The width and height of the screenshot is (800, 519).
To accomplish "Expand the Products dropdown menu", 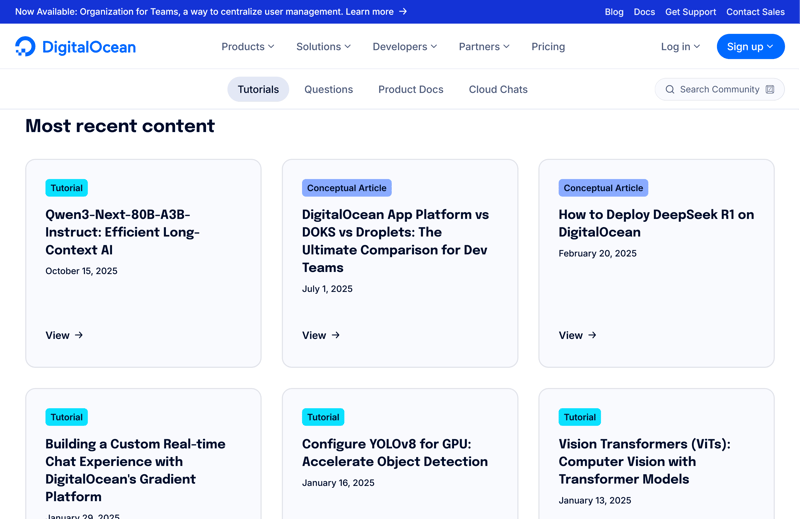I will pos(247,47).
